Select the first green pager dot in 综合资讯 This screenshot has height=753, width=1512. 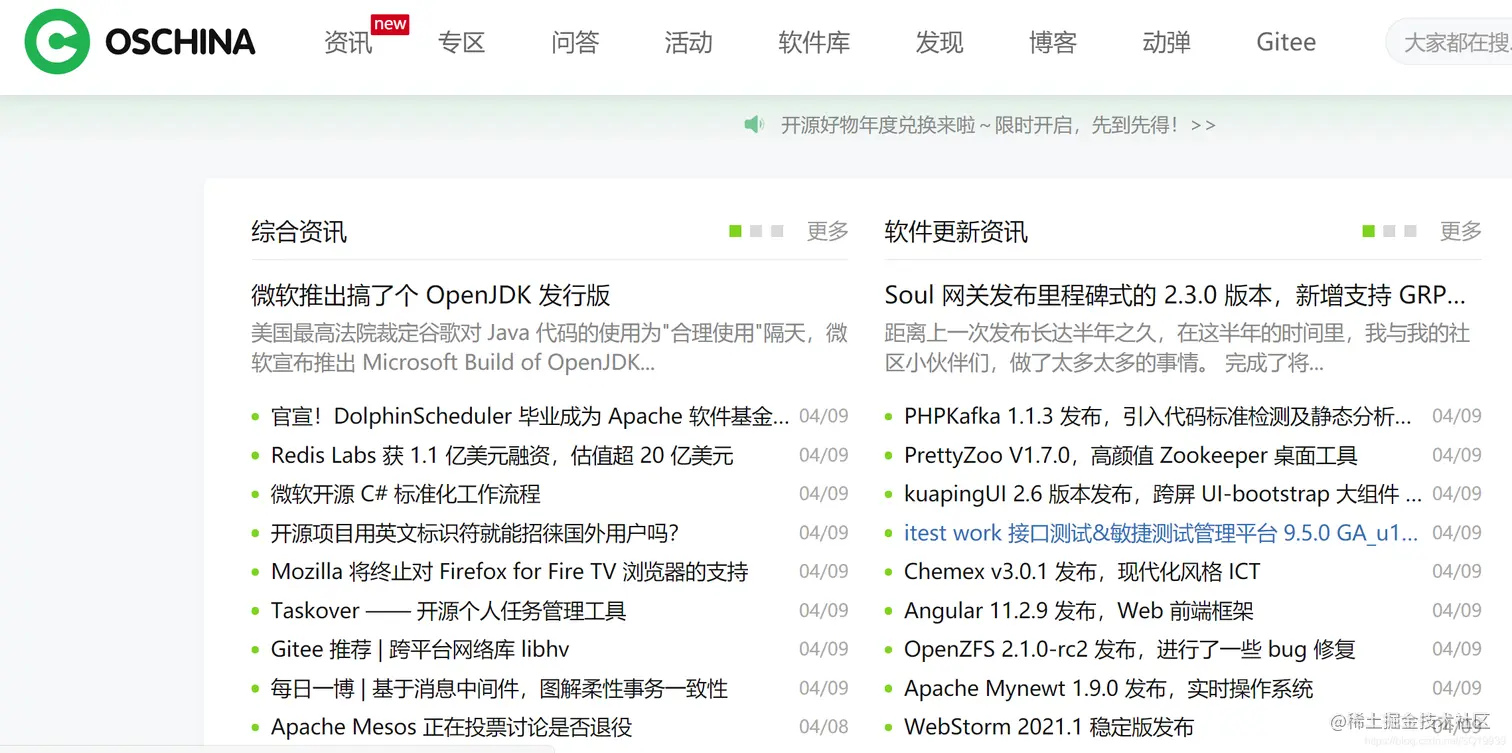click(x=736, y=231)
